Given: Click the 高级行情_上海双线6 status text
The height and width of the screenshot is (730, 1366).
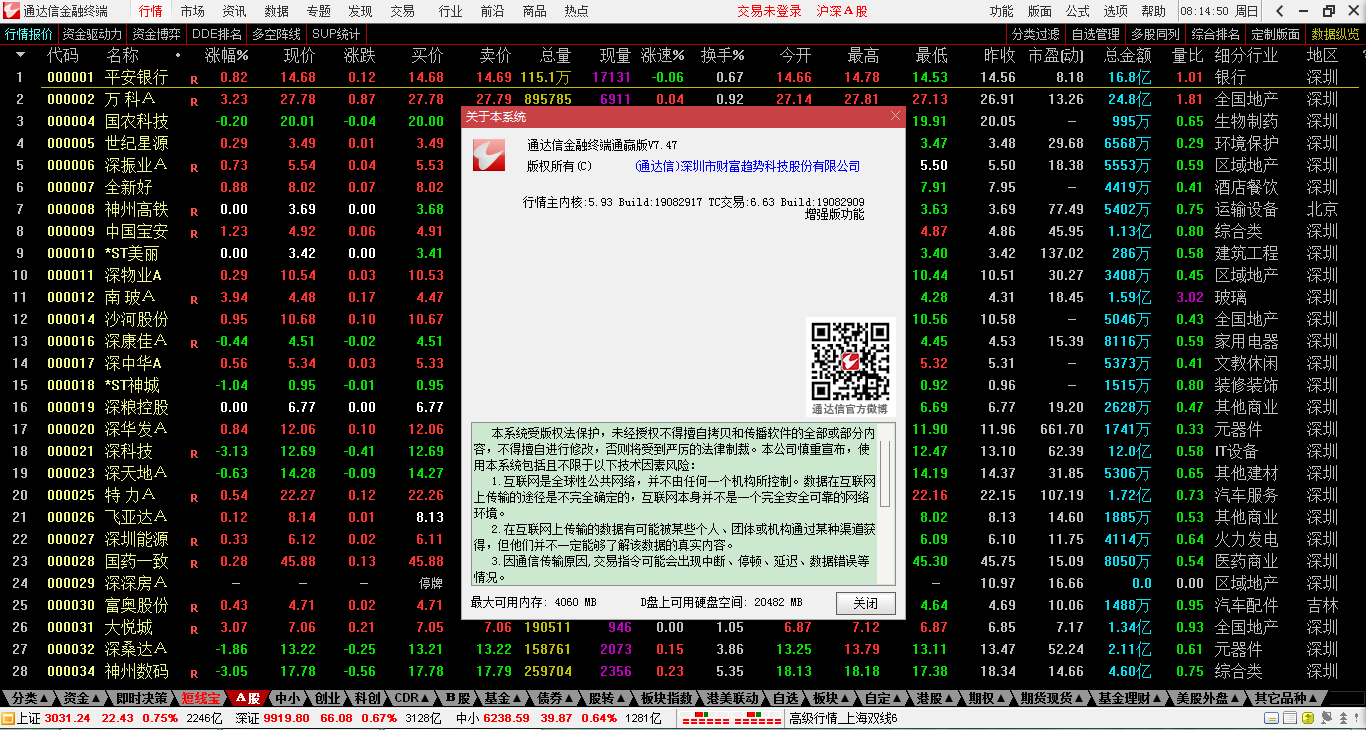Looking at the screenshot, I should click(843, 718).
